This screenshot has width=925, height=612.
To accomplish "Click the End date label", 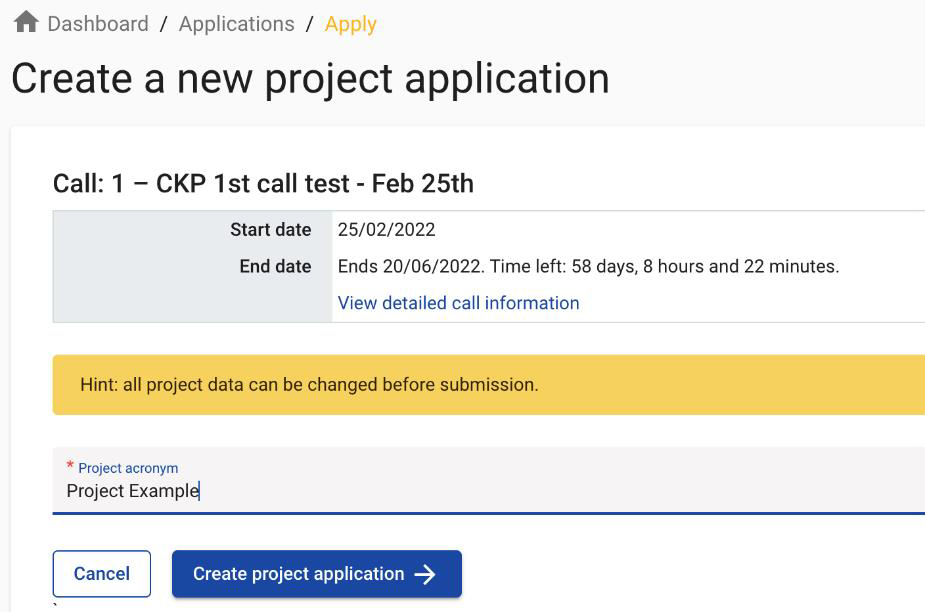I will coord(275,267).
